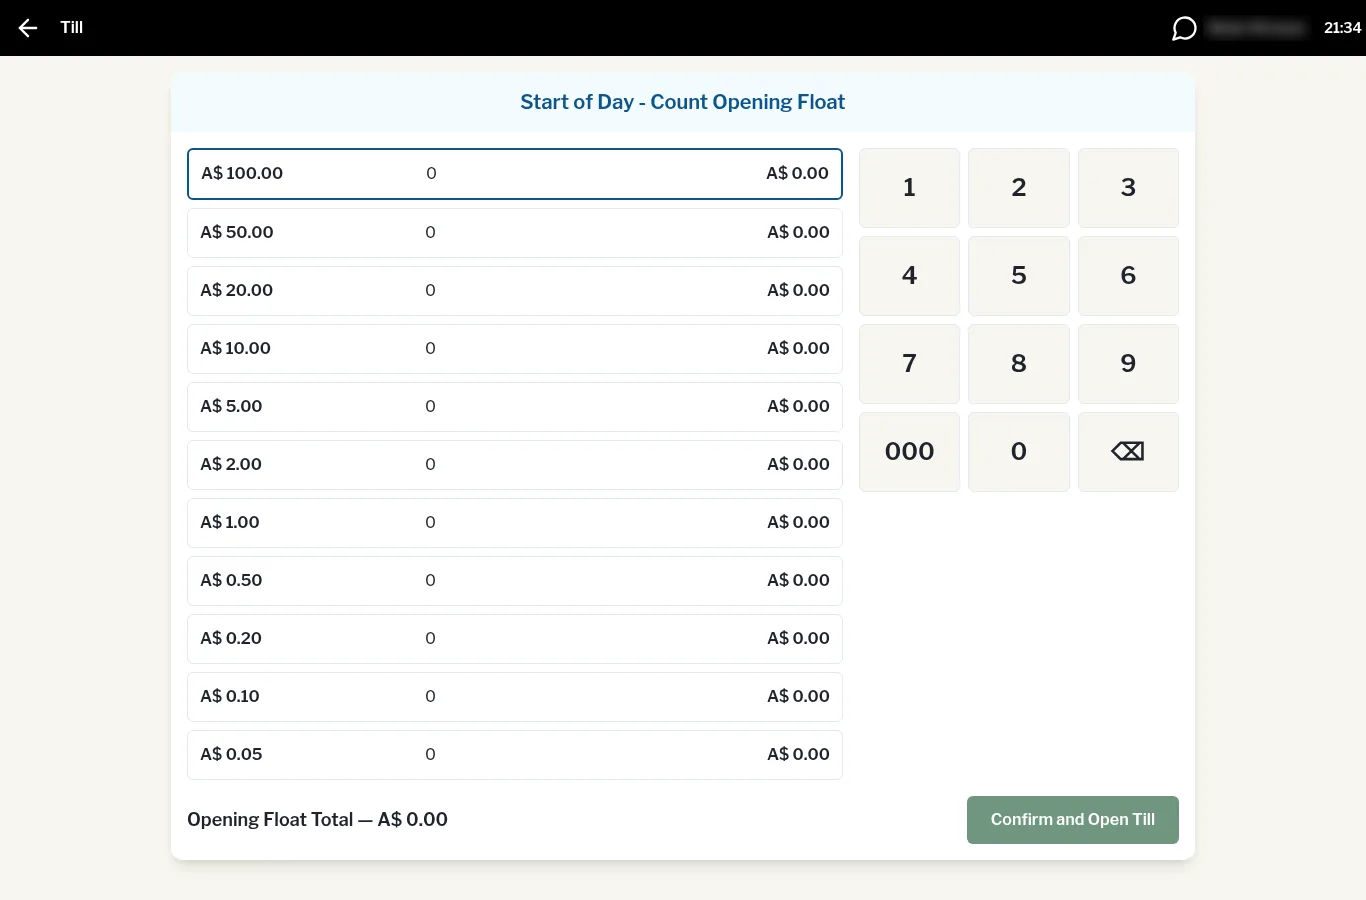Open the chat messages icon
This screenshot has height=900, width=1366.
tap(1184, 28)
